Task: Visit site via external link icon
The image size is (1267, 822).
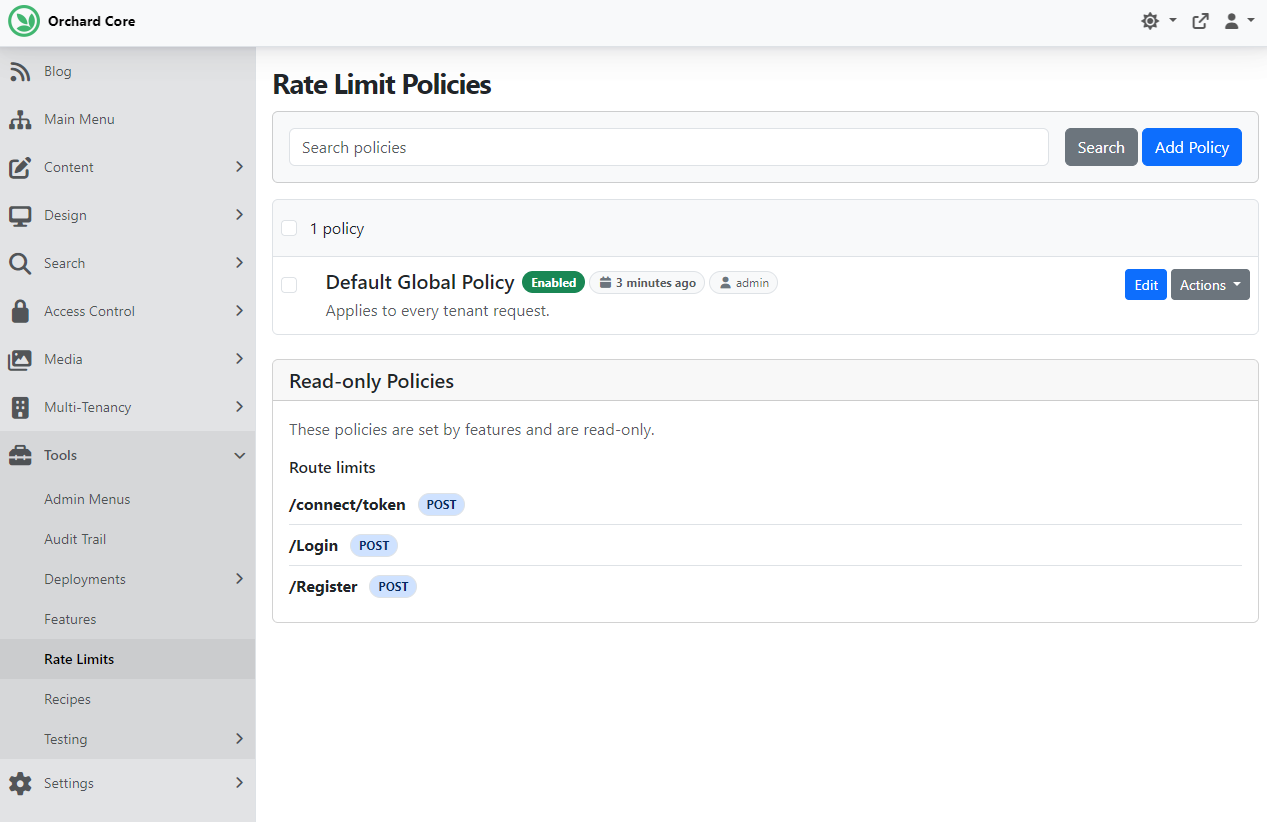Action: click(1201, 21)
